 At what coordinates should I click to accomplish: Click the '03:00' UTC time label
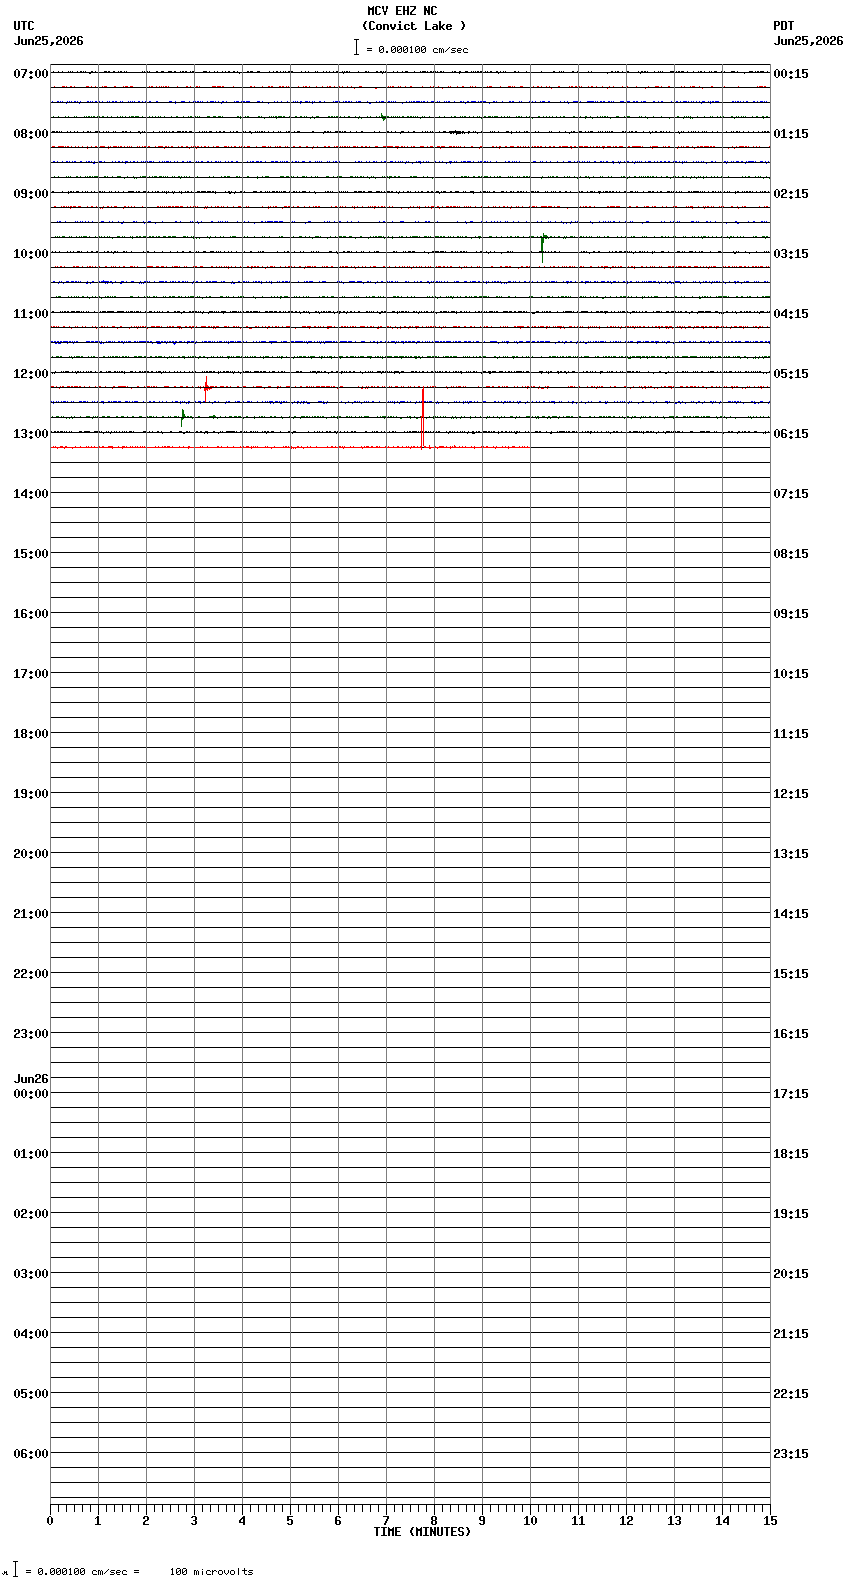pos(31,1274)
